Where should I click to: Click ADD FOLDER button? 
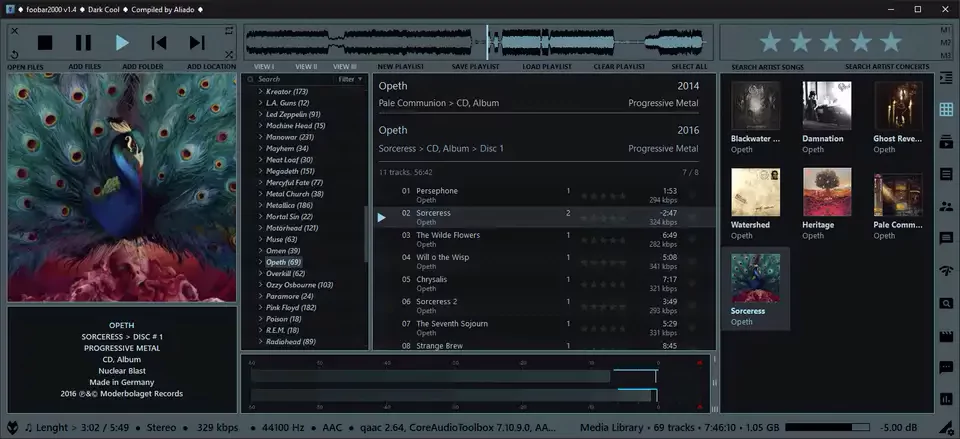[x=143, y=67]
